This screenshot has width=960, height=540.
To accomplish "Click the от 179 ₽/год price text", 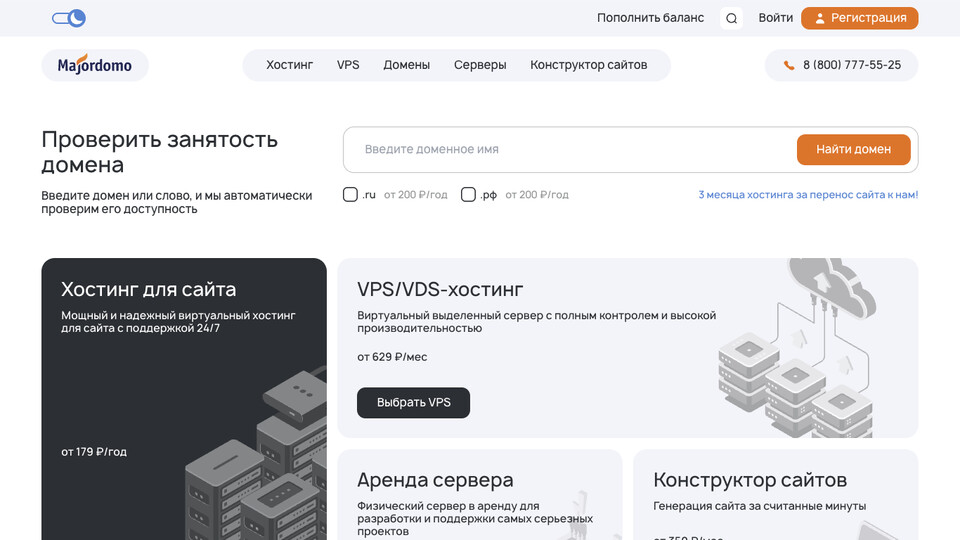I will tap(94, 452).
